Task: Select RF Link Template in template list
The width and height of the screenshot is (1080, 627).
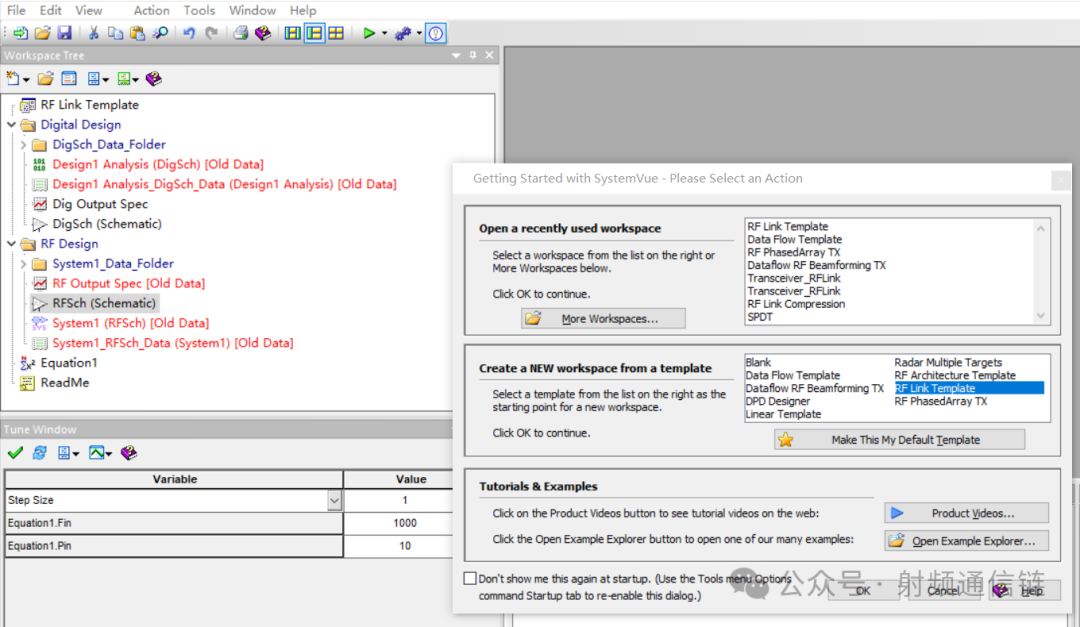Action: coord(968,389)
